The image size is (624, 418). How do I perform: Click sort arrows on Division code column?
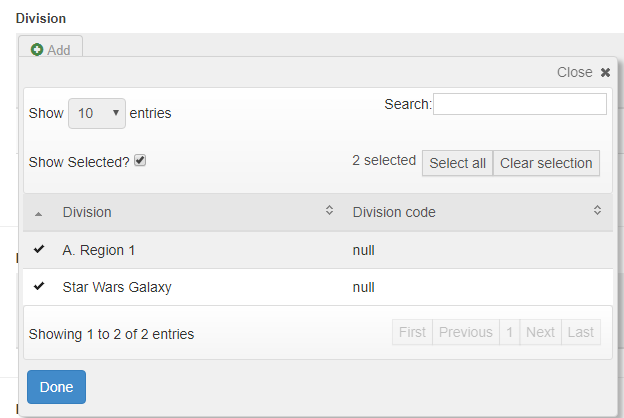pyautogui.click(x=597, y=211)
